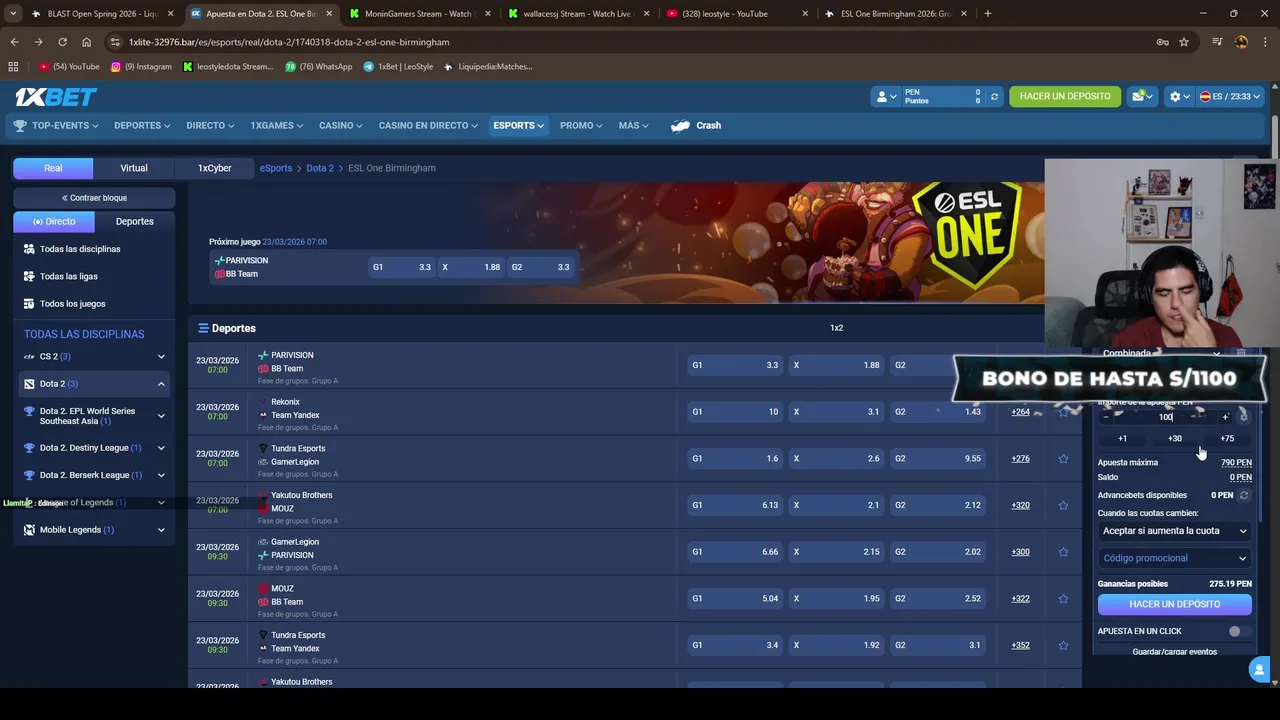The image size is (1280, 720).
Task: Open Guardar/cargar eventos link
Action: (1174, 651)
